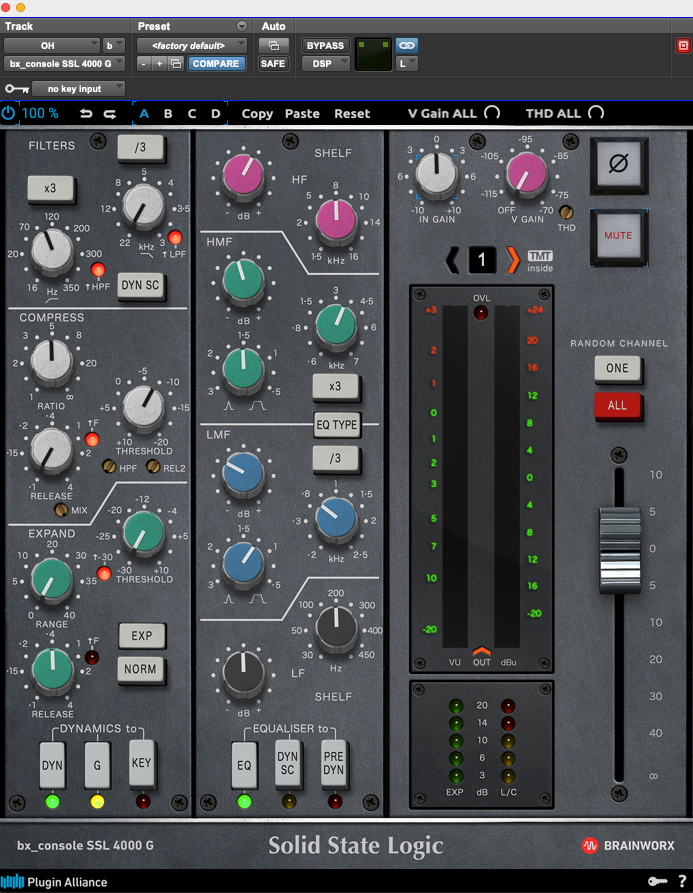Click the plugin power on/off icon
Screen dimensions: 693x893
(x=9, y=113)
